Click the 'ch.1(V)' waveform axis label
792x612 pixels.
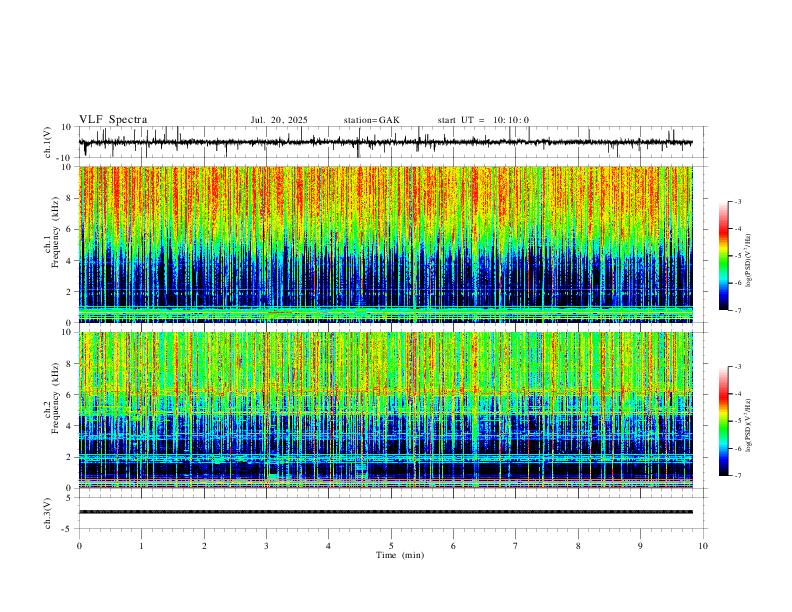click(x=48, y=142)
